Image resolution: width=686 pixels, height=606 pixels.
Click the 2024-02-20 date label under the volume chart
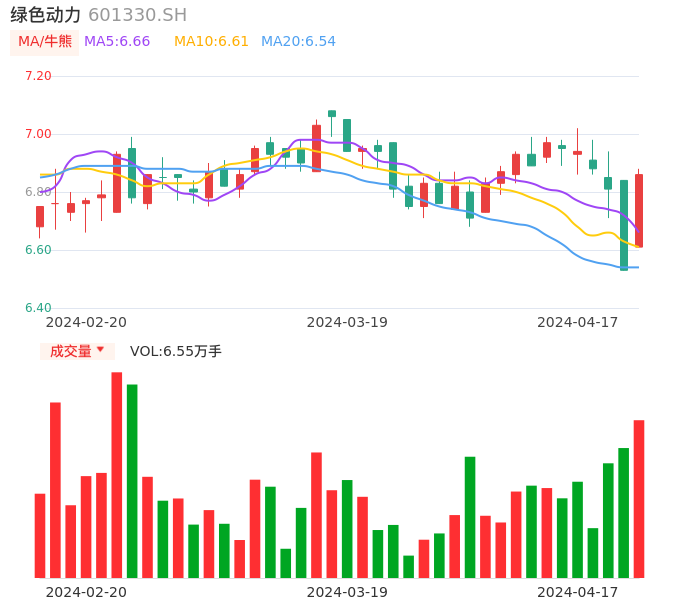(86, 592)
